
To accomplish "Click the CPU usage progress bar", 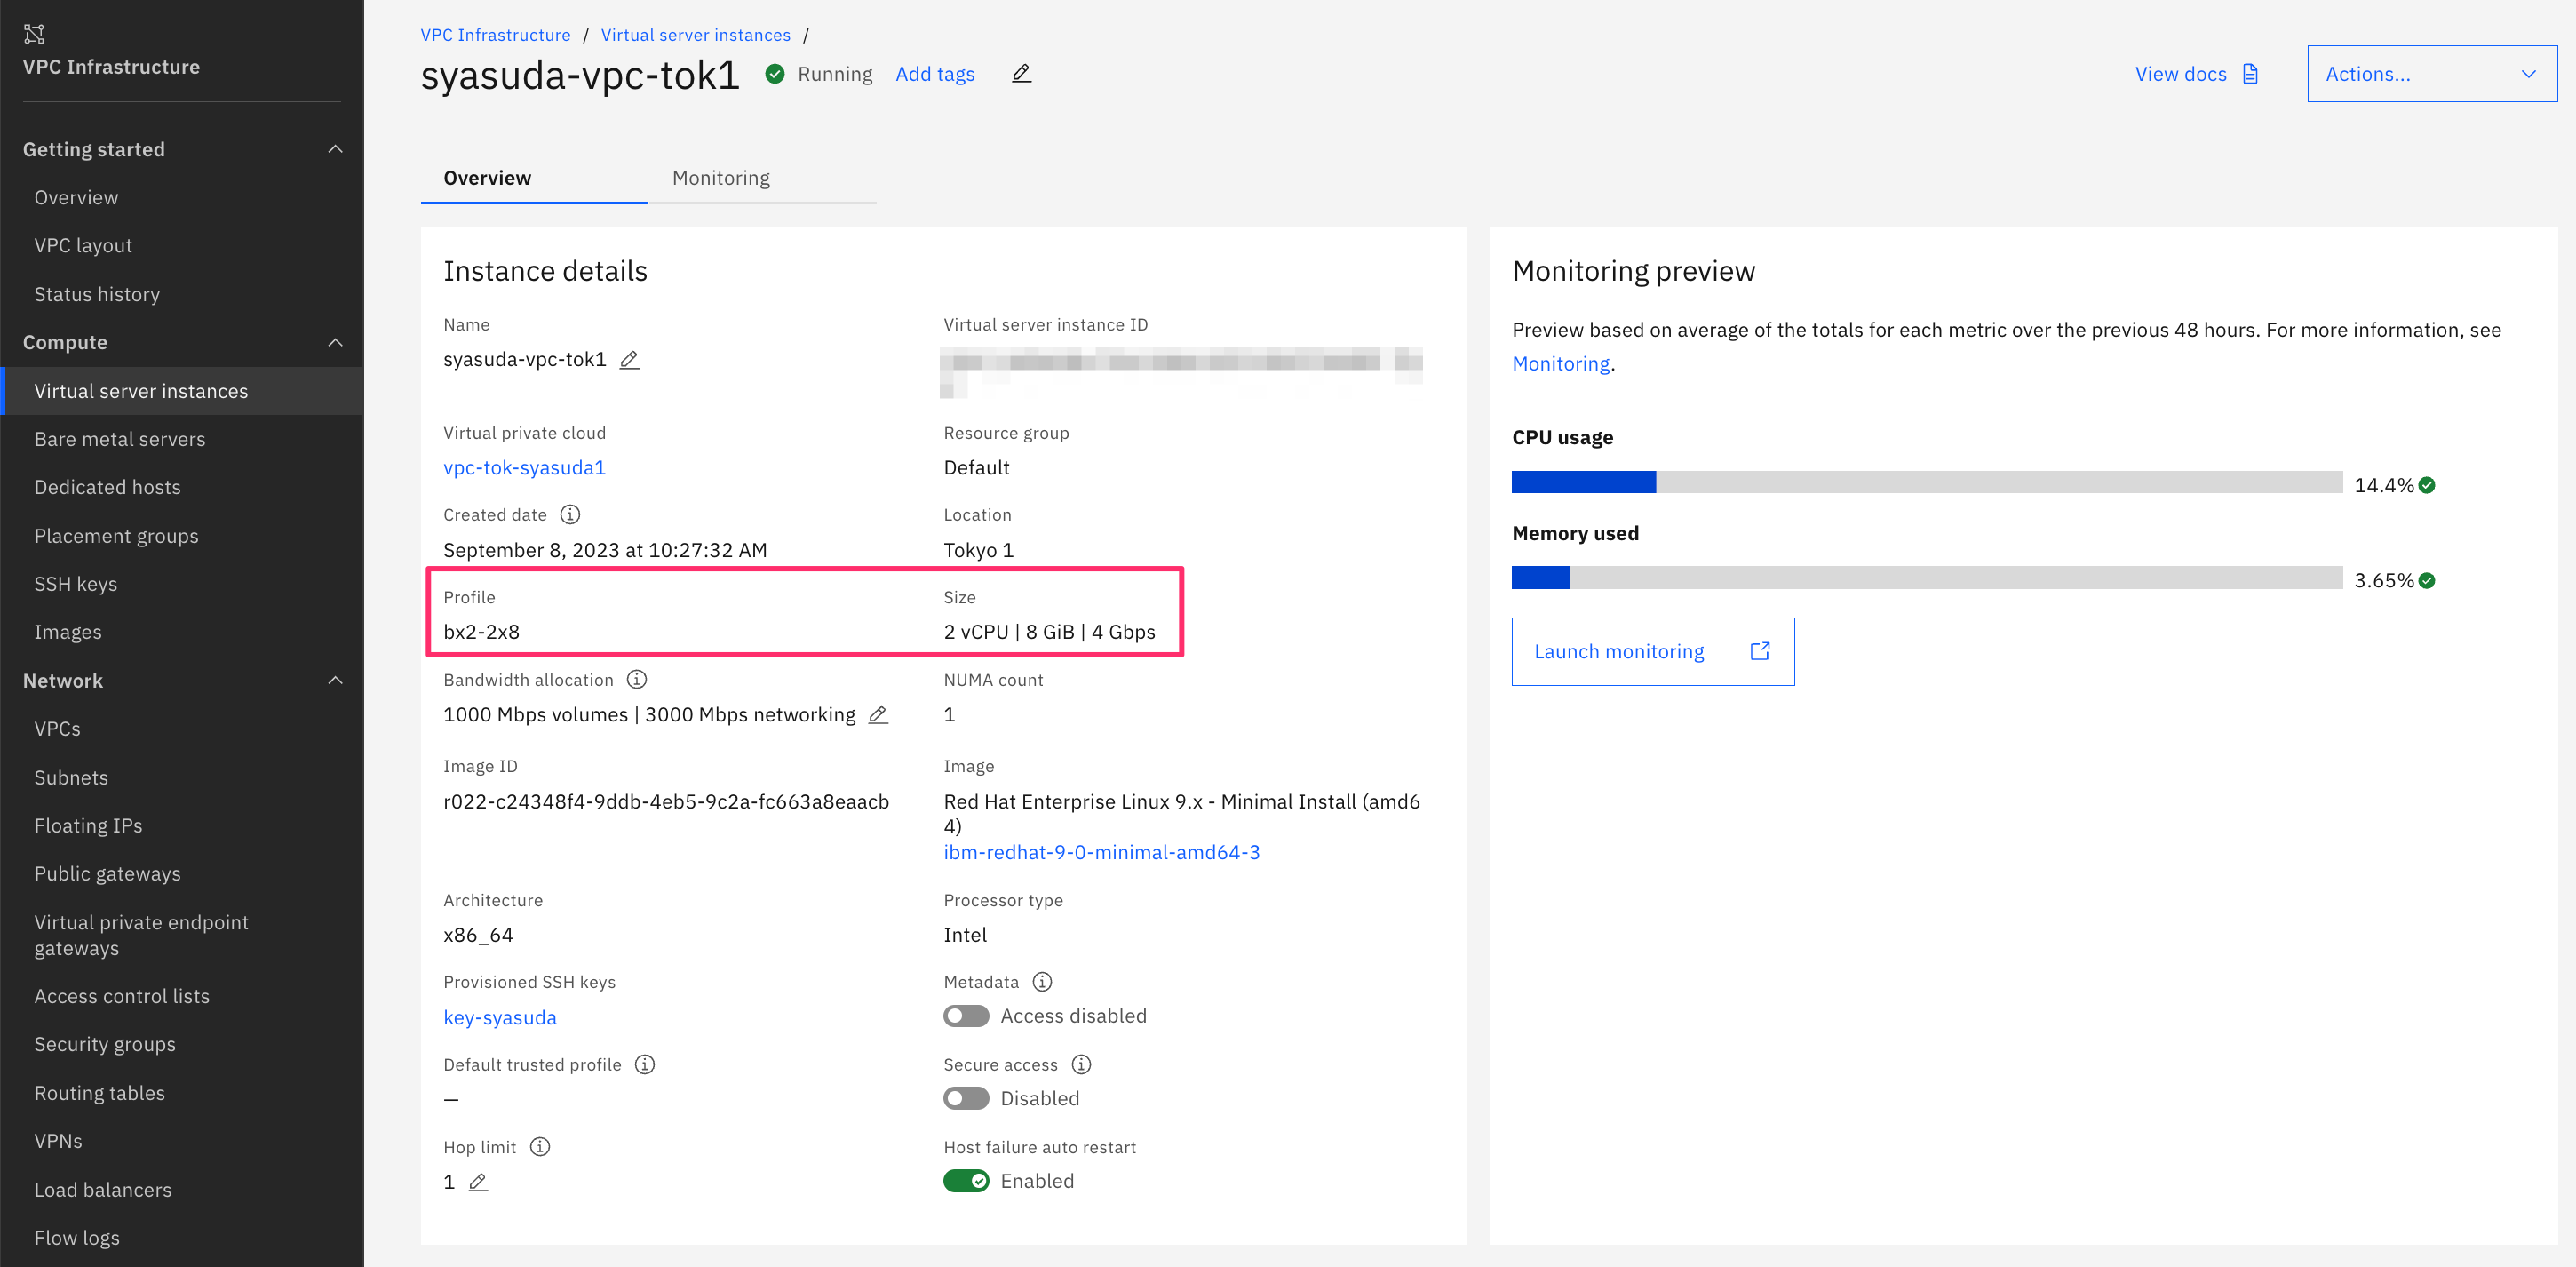I will [1926, 483].
